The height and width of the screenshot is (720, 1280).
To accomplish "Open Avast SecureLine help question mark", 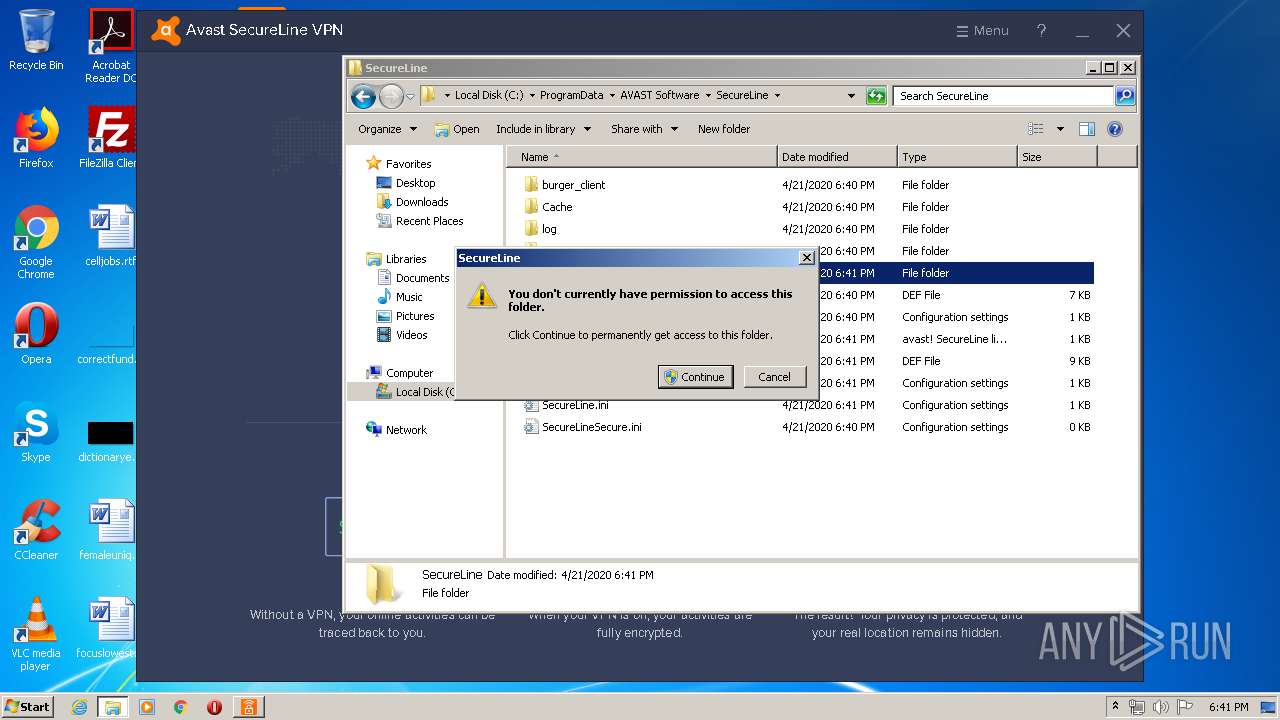I will pyautogui.click(x=1041, y=31).
